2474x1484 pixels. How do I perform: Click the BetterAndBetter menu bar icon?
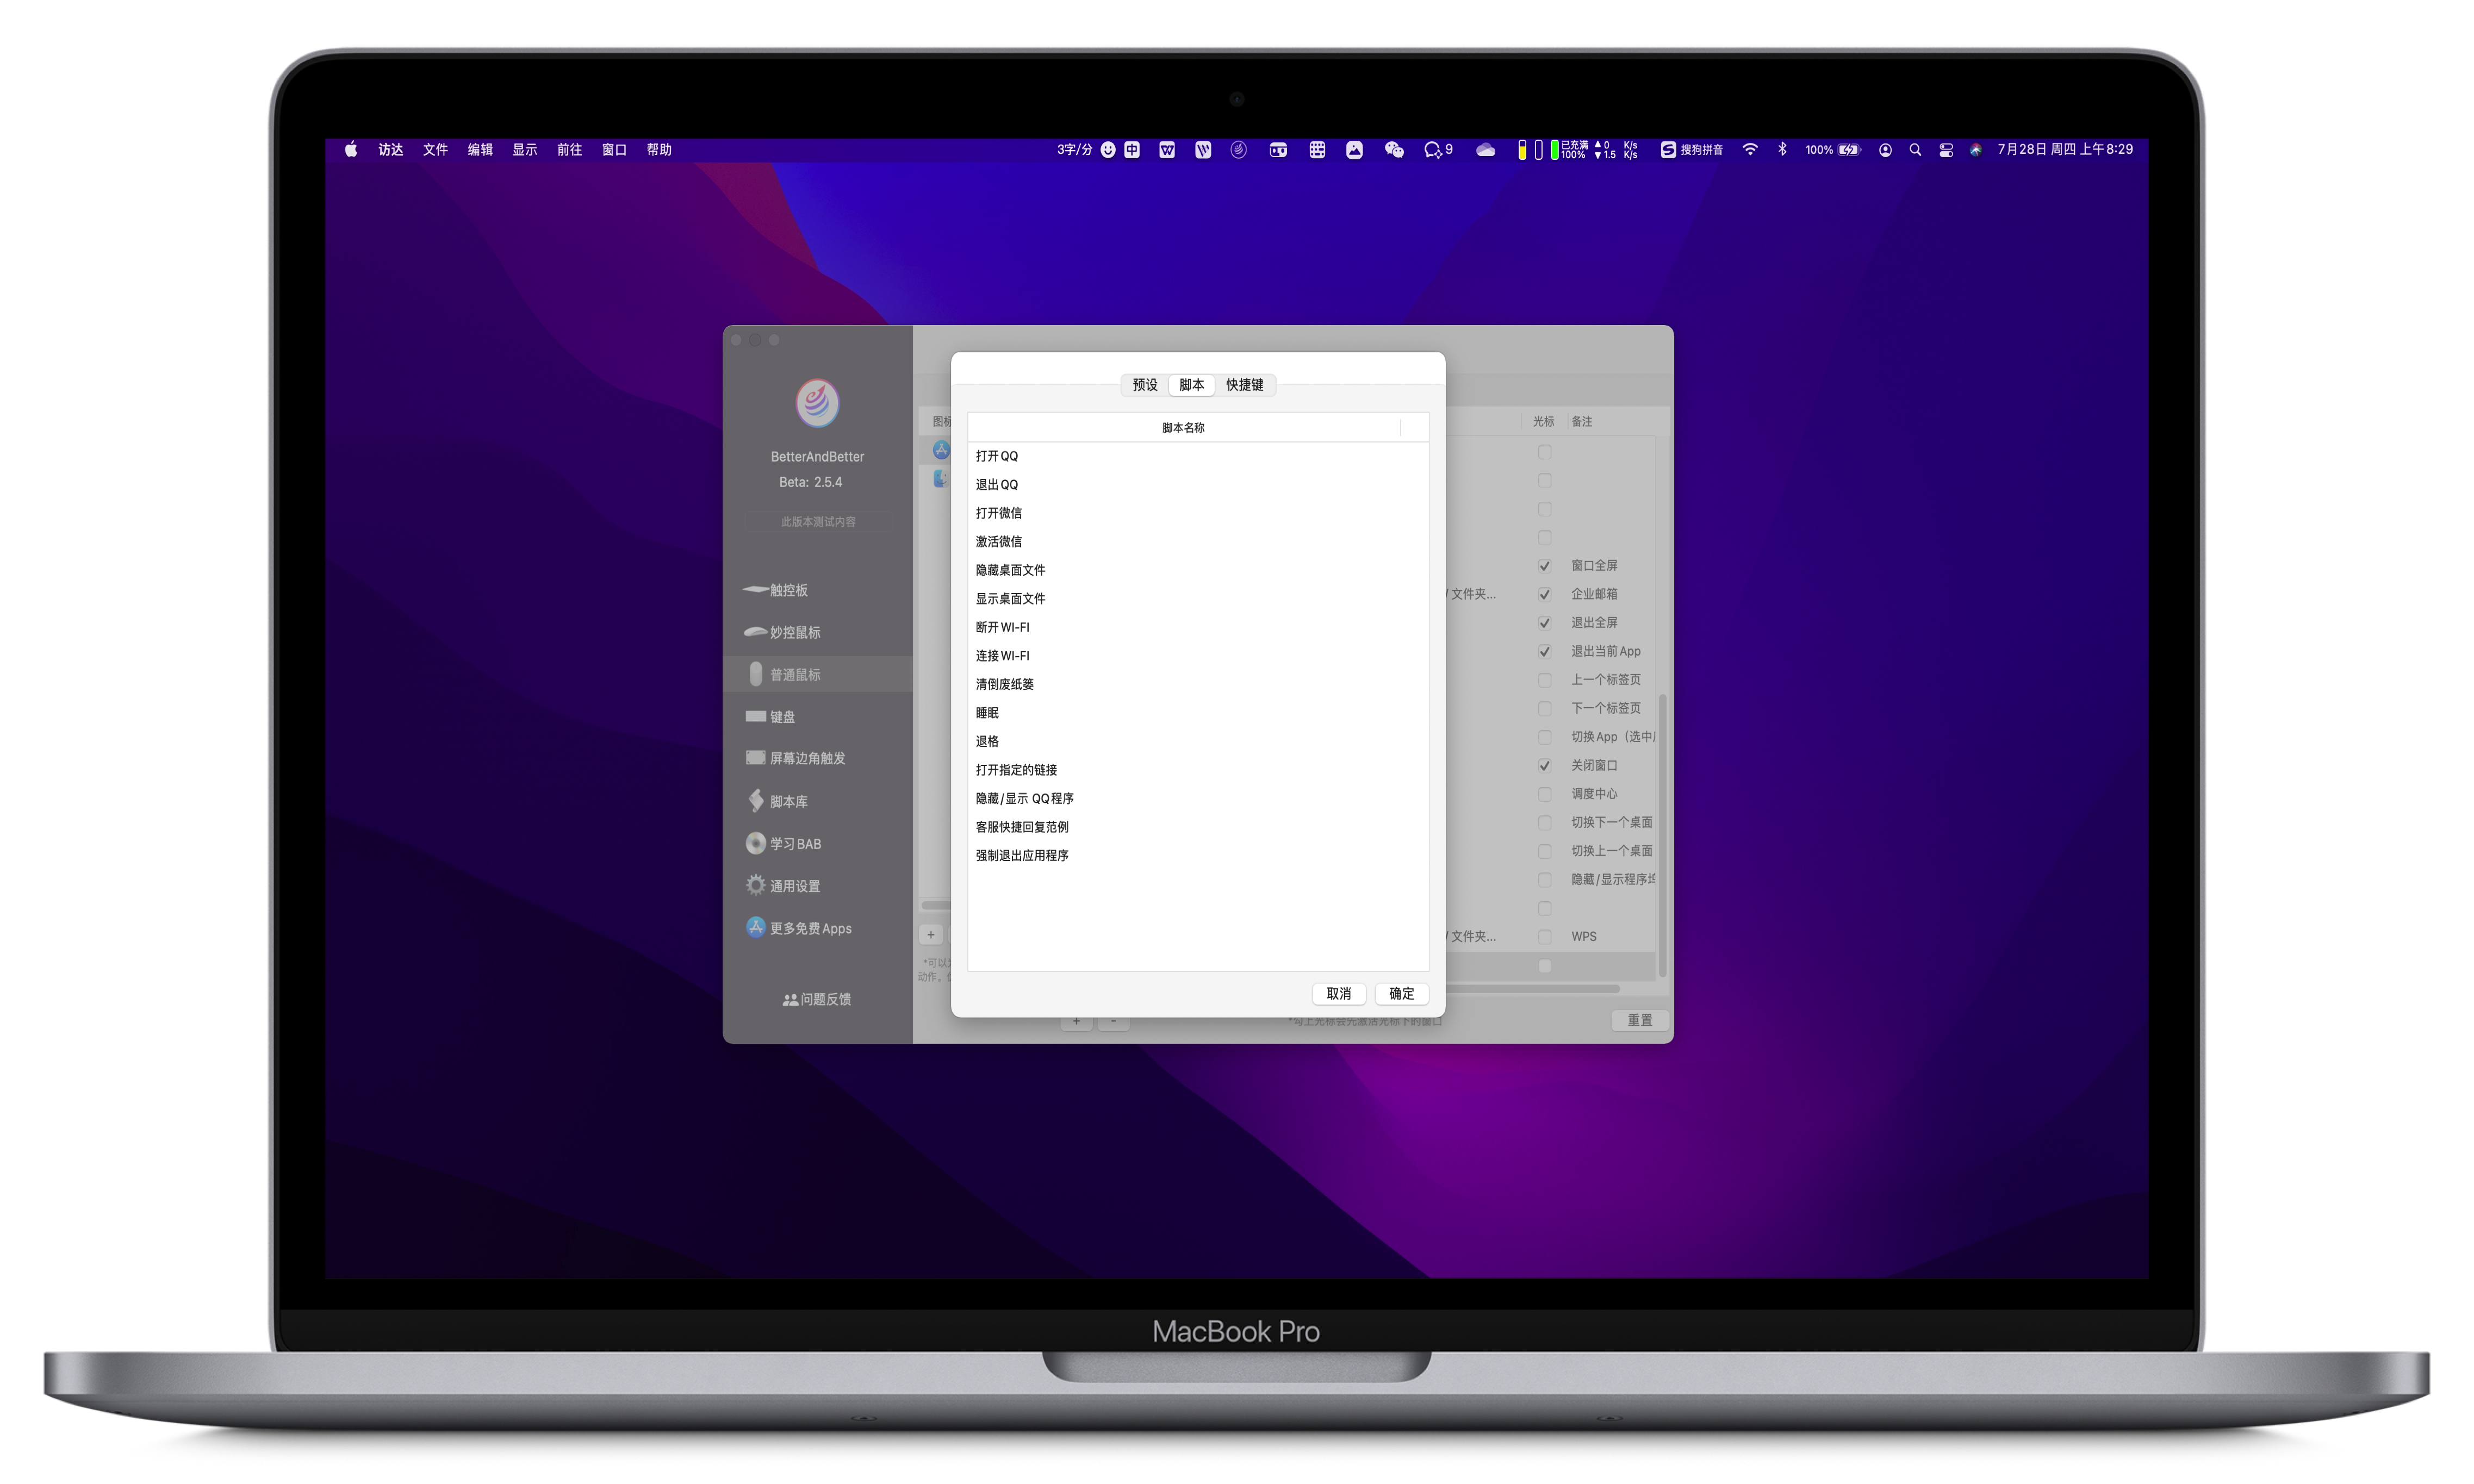click(1239, 150)
